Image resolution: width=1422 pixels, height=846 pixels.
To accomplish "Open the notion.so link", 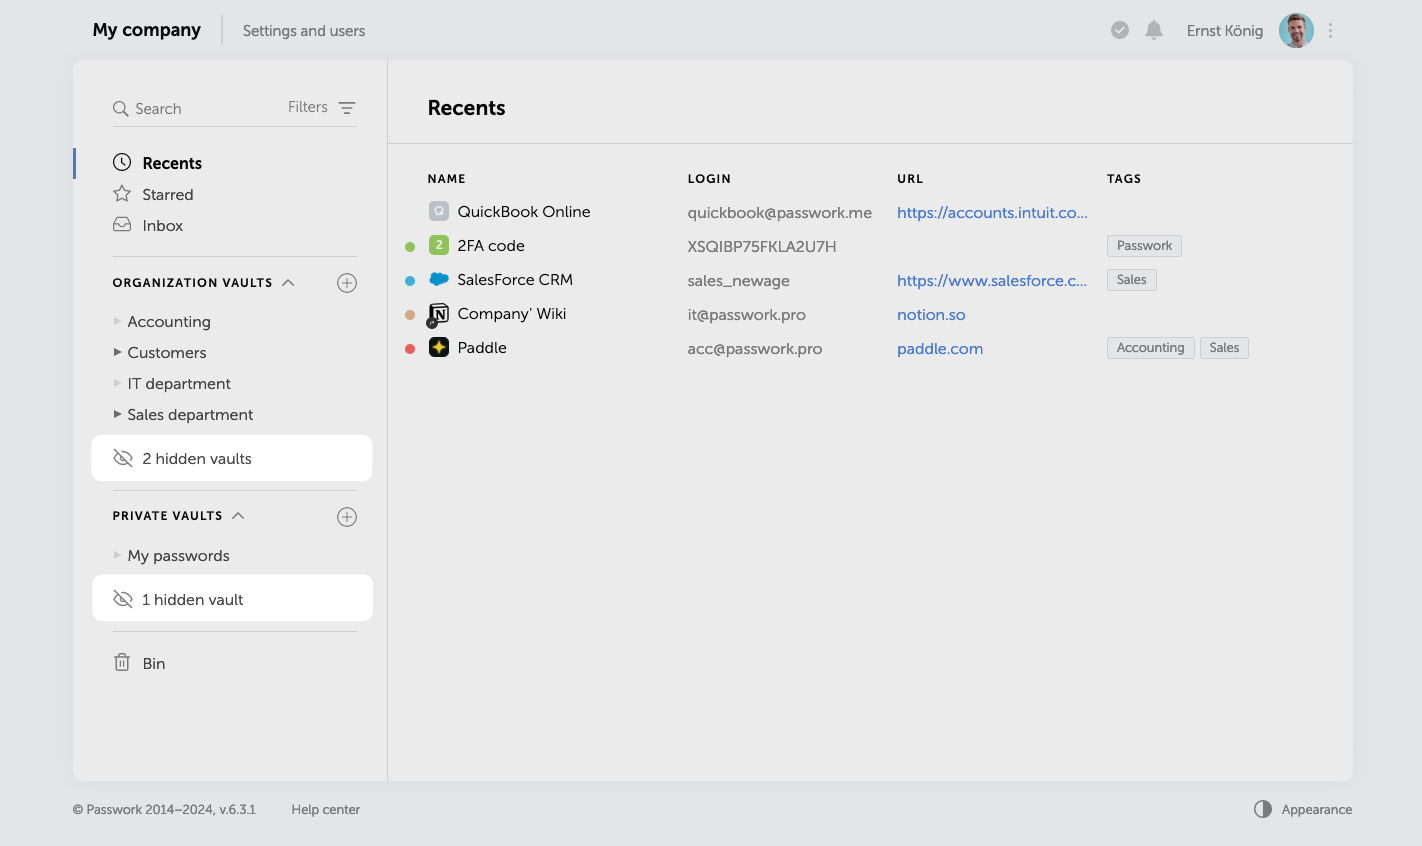I will coord(931,314).
